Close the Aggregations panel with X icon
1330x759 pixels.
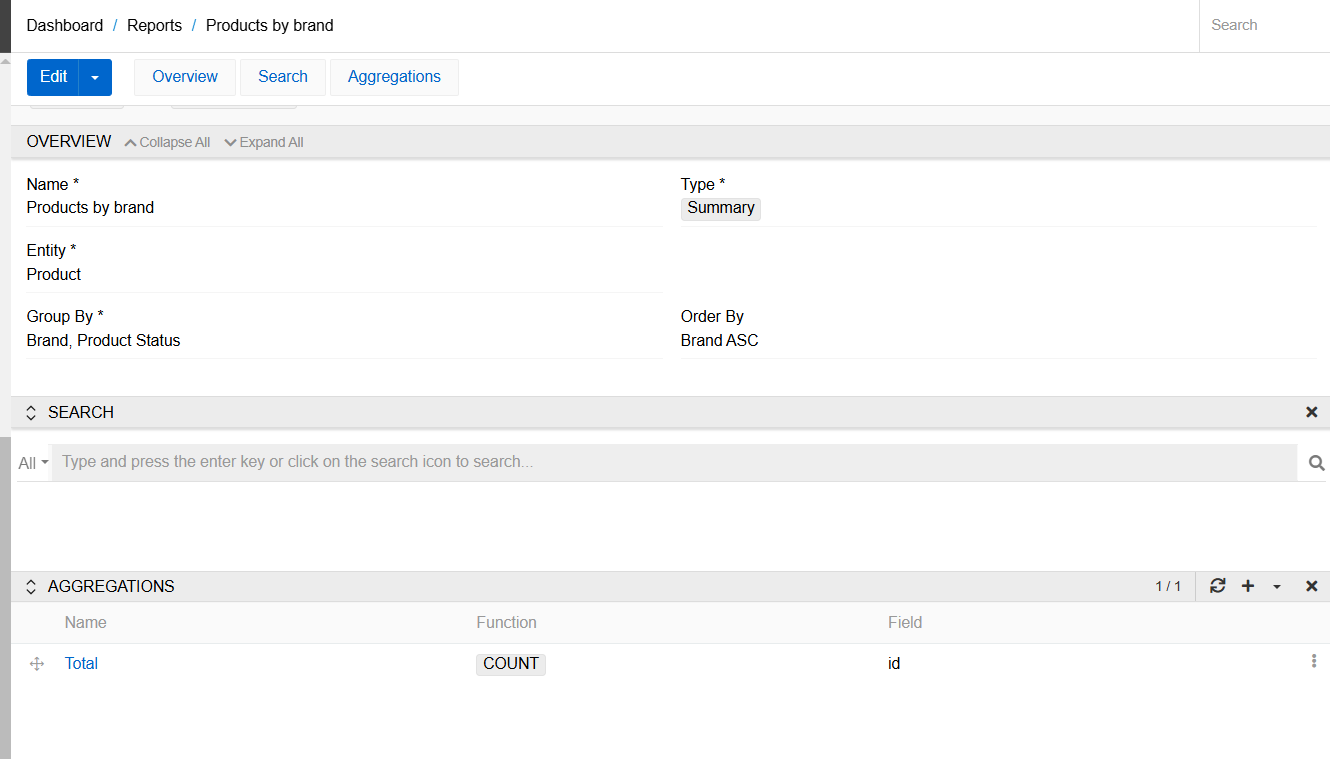point(1311,586)
